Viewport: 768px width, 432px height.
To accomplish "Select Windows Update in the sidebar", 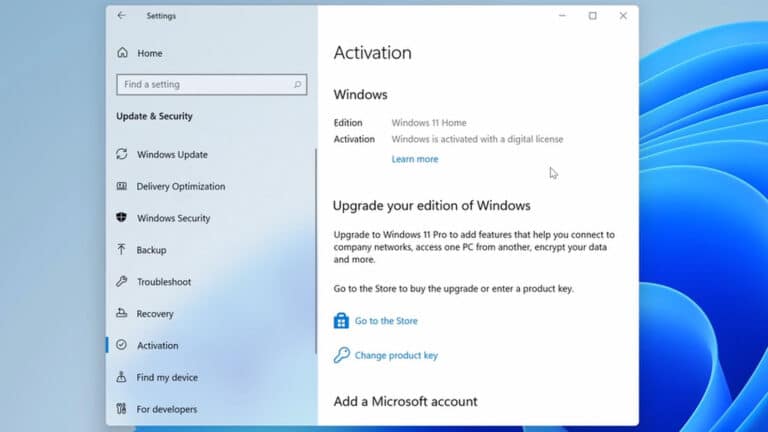I will click(172, 155).
